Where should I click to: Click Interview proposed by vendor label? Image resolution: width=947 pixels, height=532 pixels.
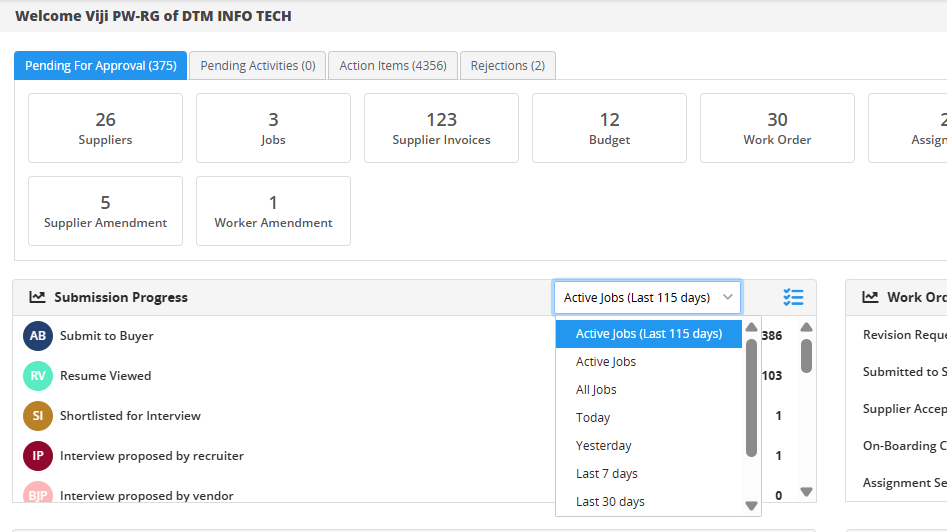click(x=147, y=496)
